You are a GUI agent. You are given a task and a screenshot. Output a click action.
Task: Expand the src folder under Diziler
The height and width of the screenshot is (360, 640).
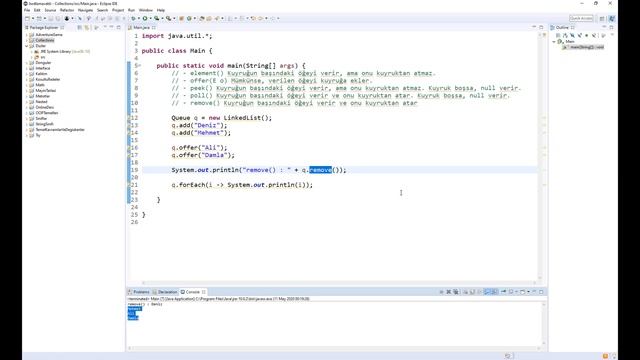click(32, 58)
